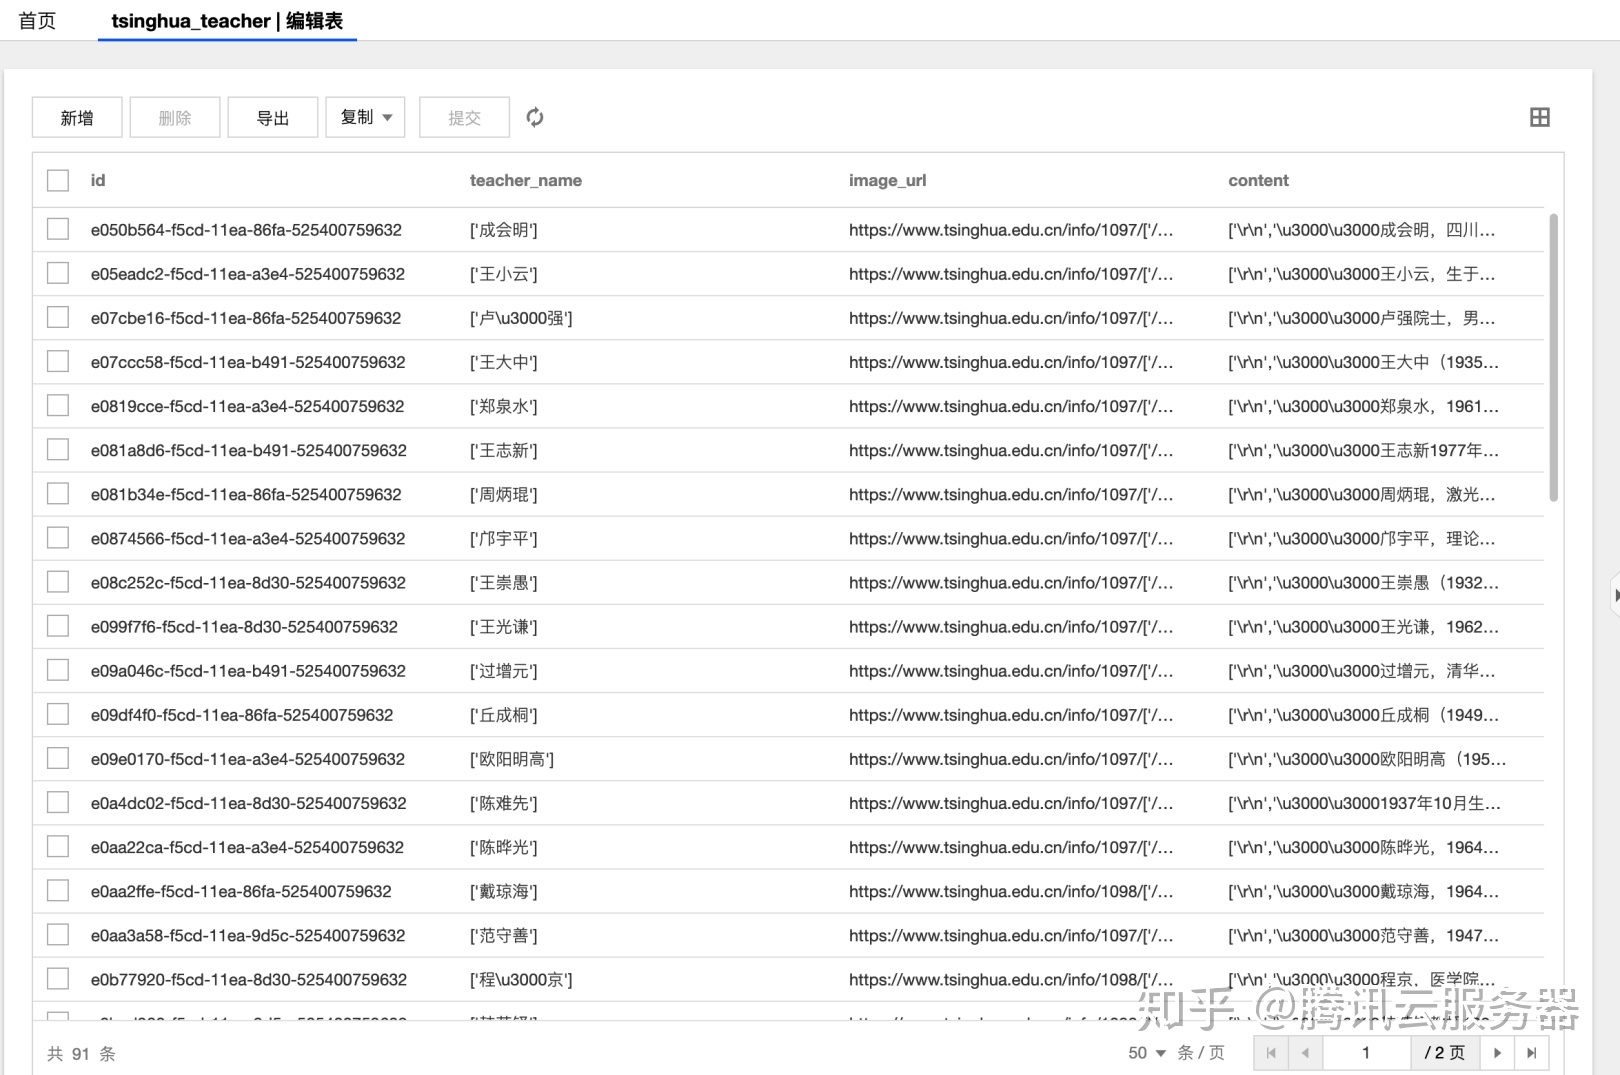Click id e0aa3a58-f5cd-11ea-9d5c-525400759632

[x=248, y=935]
